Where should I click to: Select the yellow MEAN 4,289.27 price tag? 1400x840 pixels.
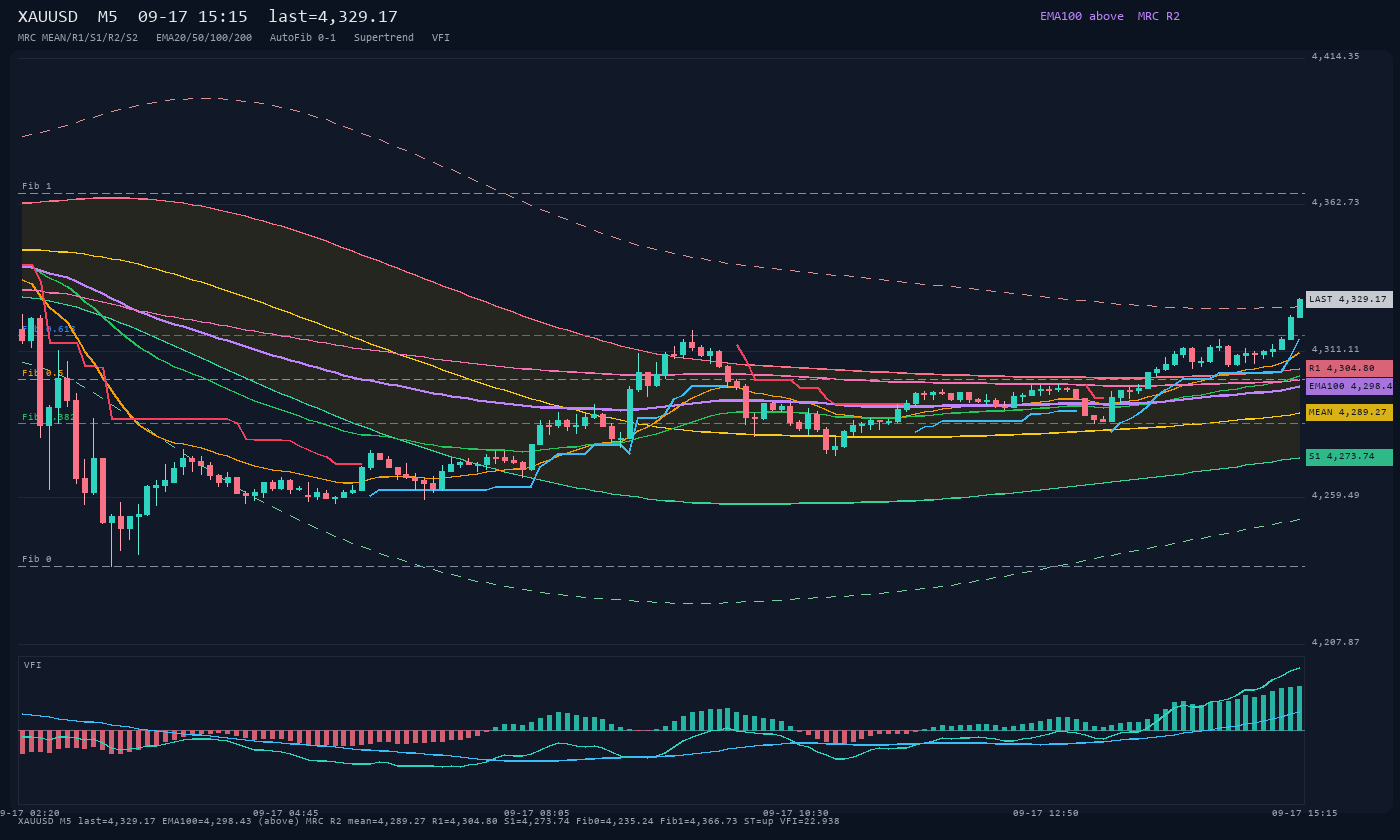point(1349,412)
